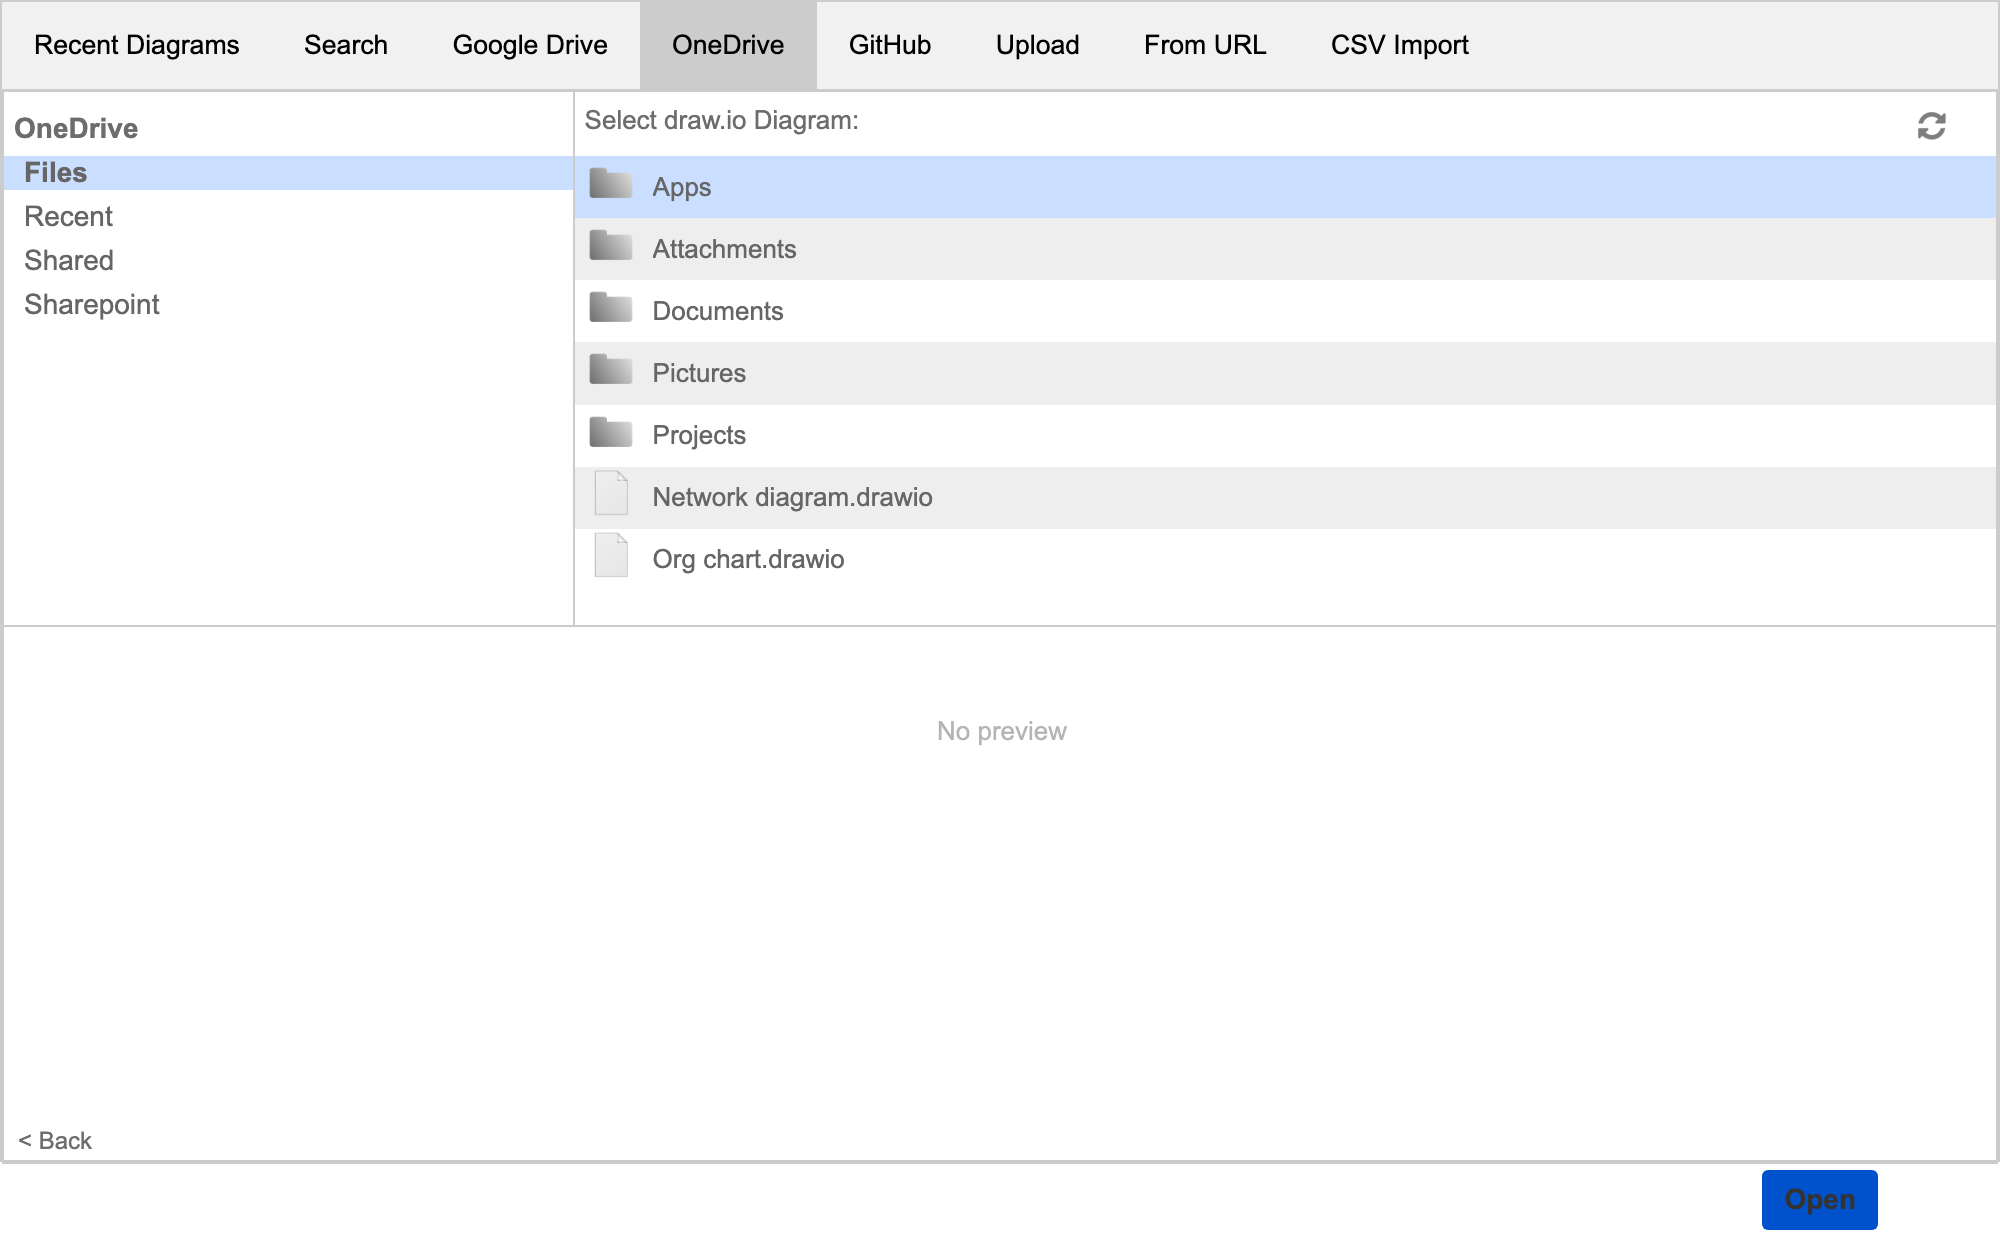Switch to the CSV Import tab
This screenshot has height=1240, width=2000.
pos(1400,45)
